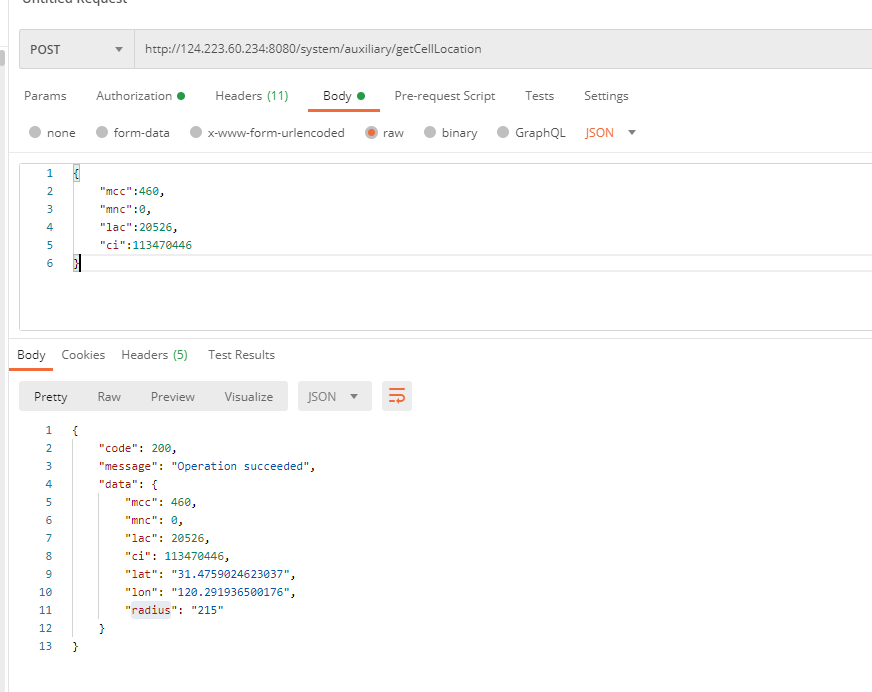Click the wrap lines icon in response toolbar

(397, 396)
